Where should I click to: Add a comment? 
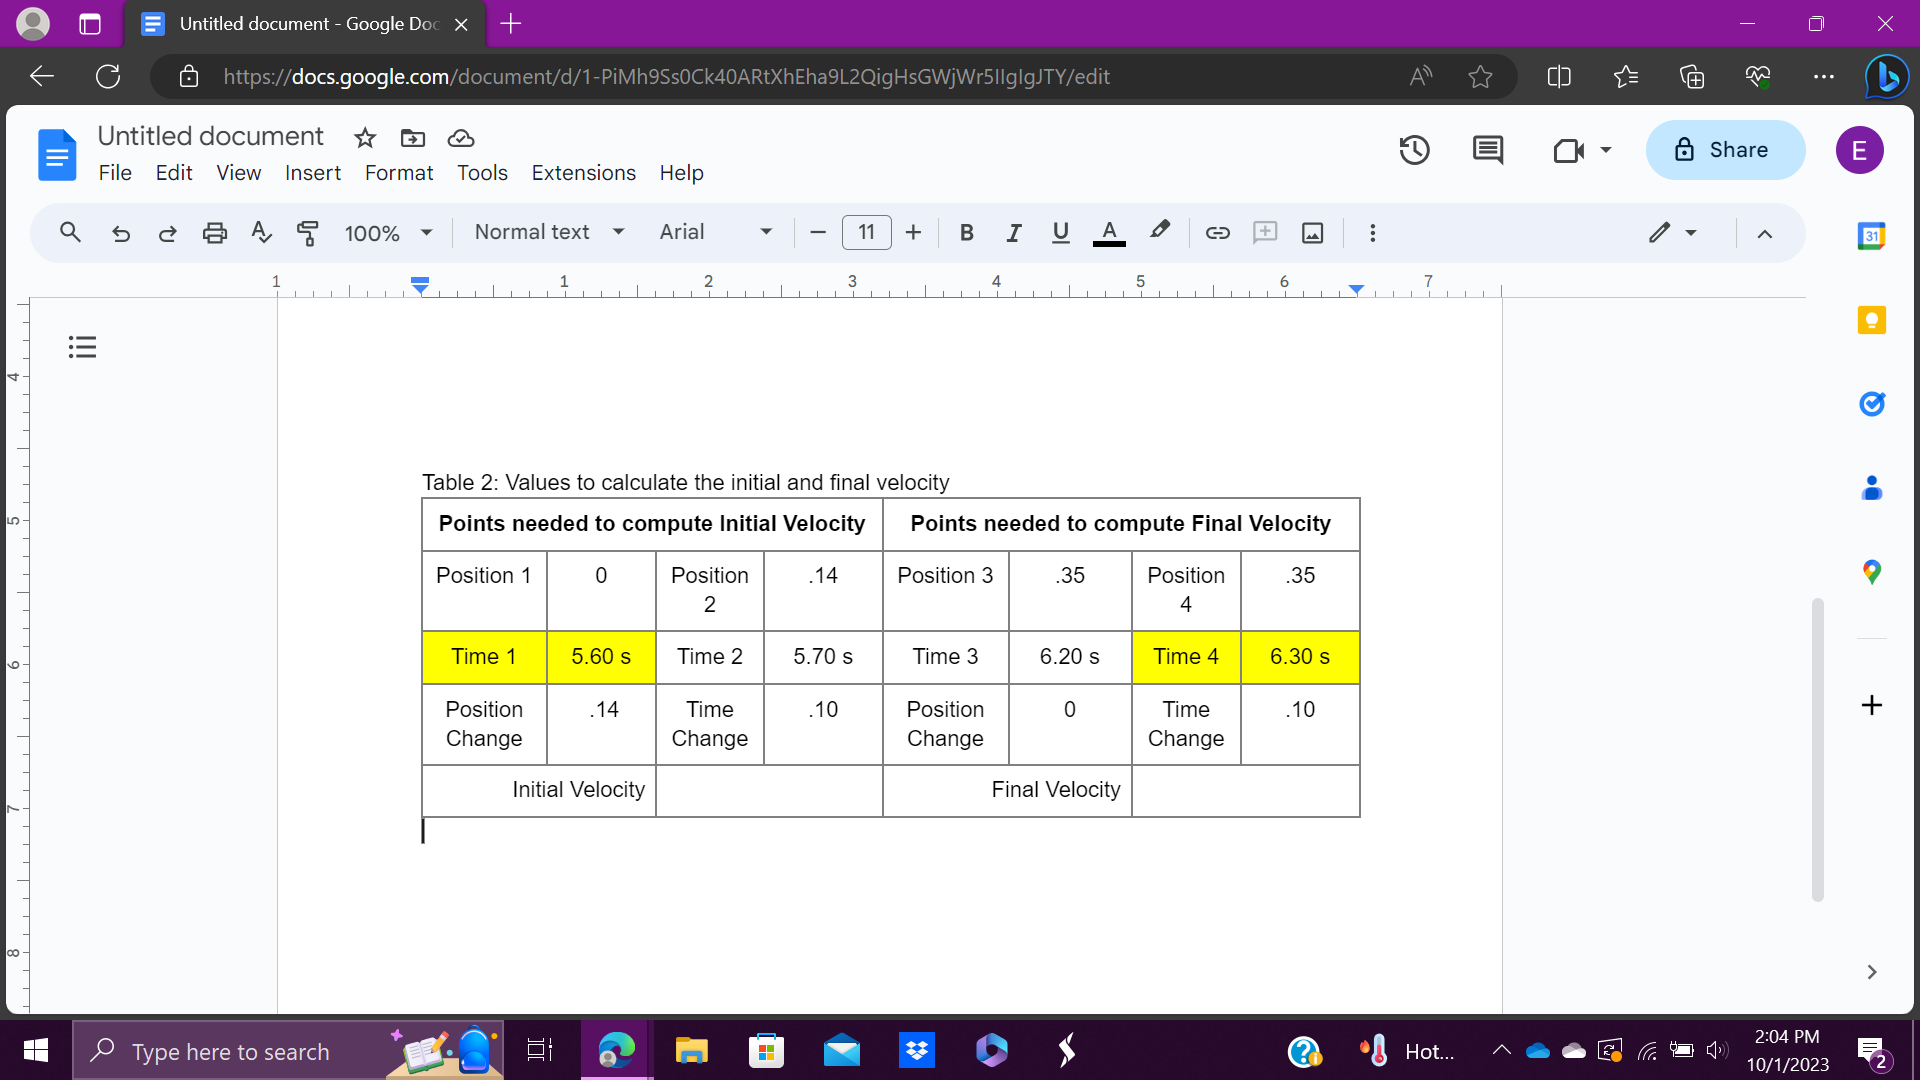pos(1265,232)
